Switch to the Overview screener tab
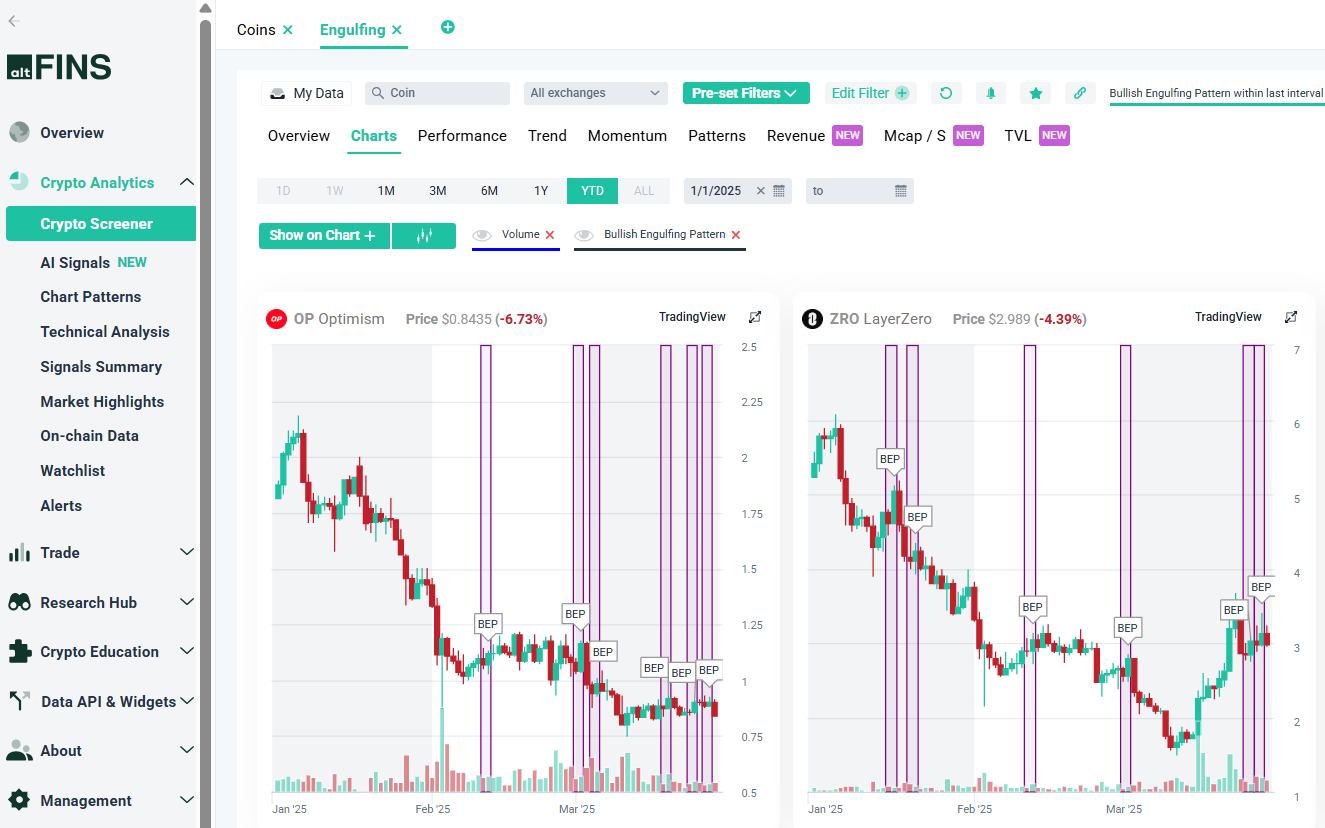The height and width of the screenshot is (828, 1325). (299, 136)
